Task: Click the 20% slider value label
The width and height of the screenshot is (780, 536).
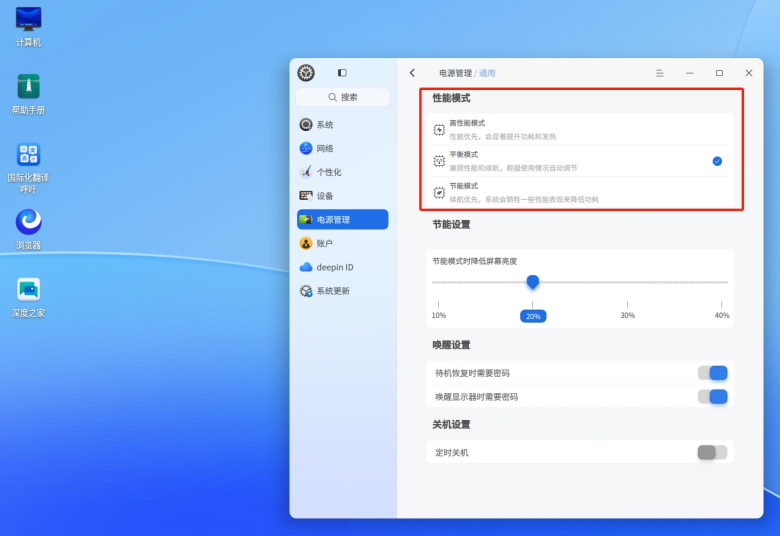Action: coord(533,316)
